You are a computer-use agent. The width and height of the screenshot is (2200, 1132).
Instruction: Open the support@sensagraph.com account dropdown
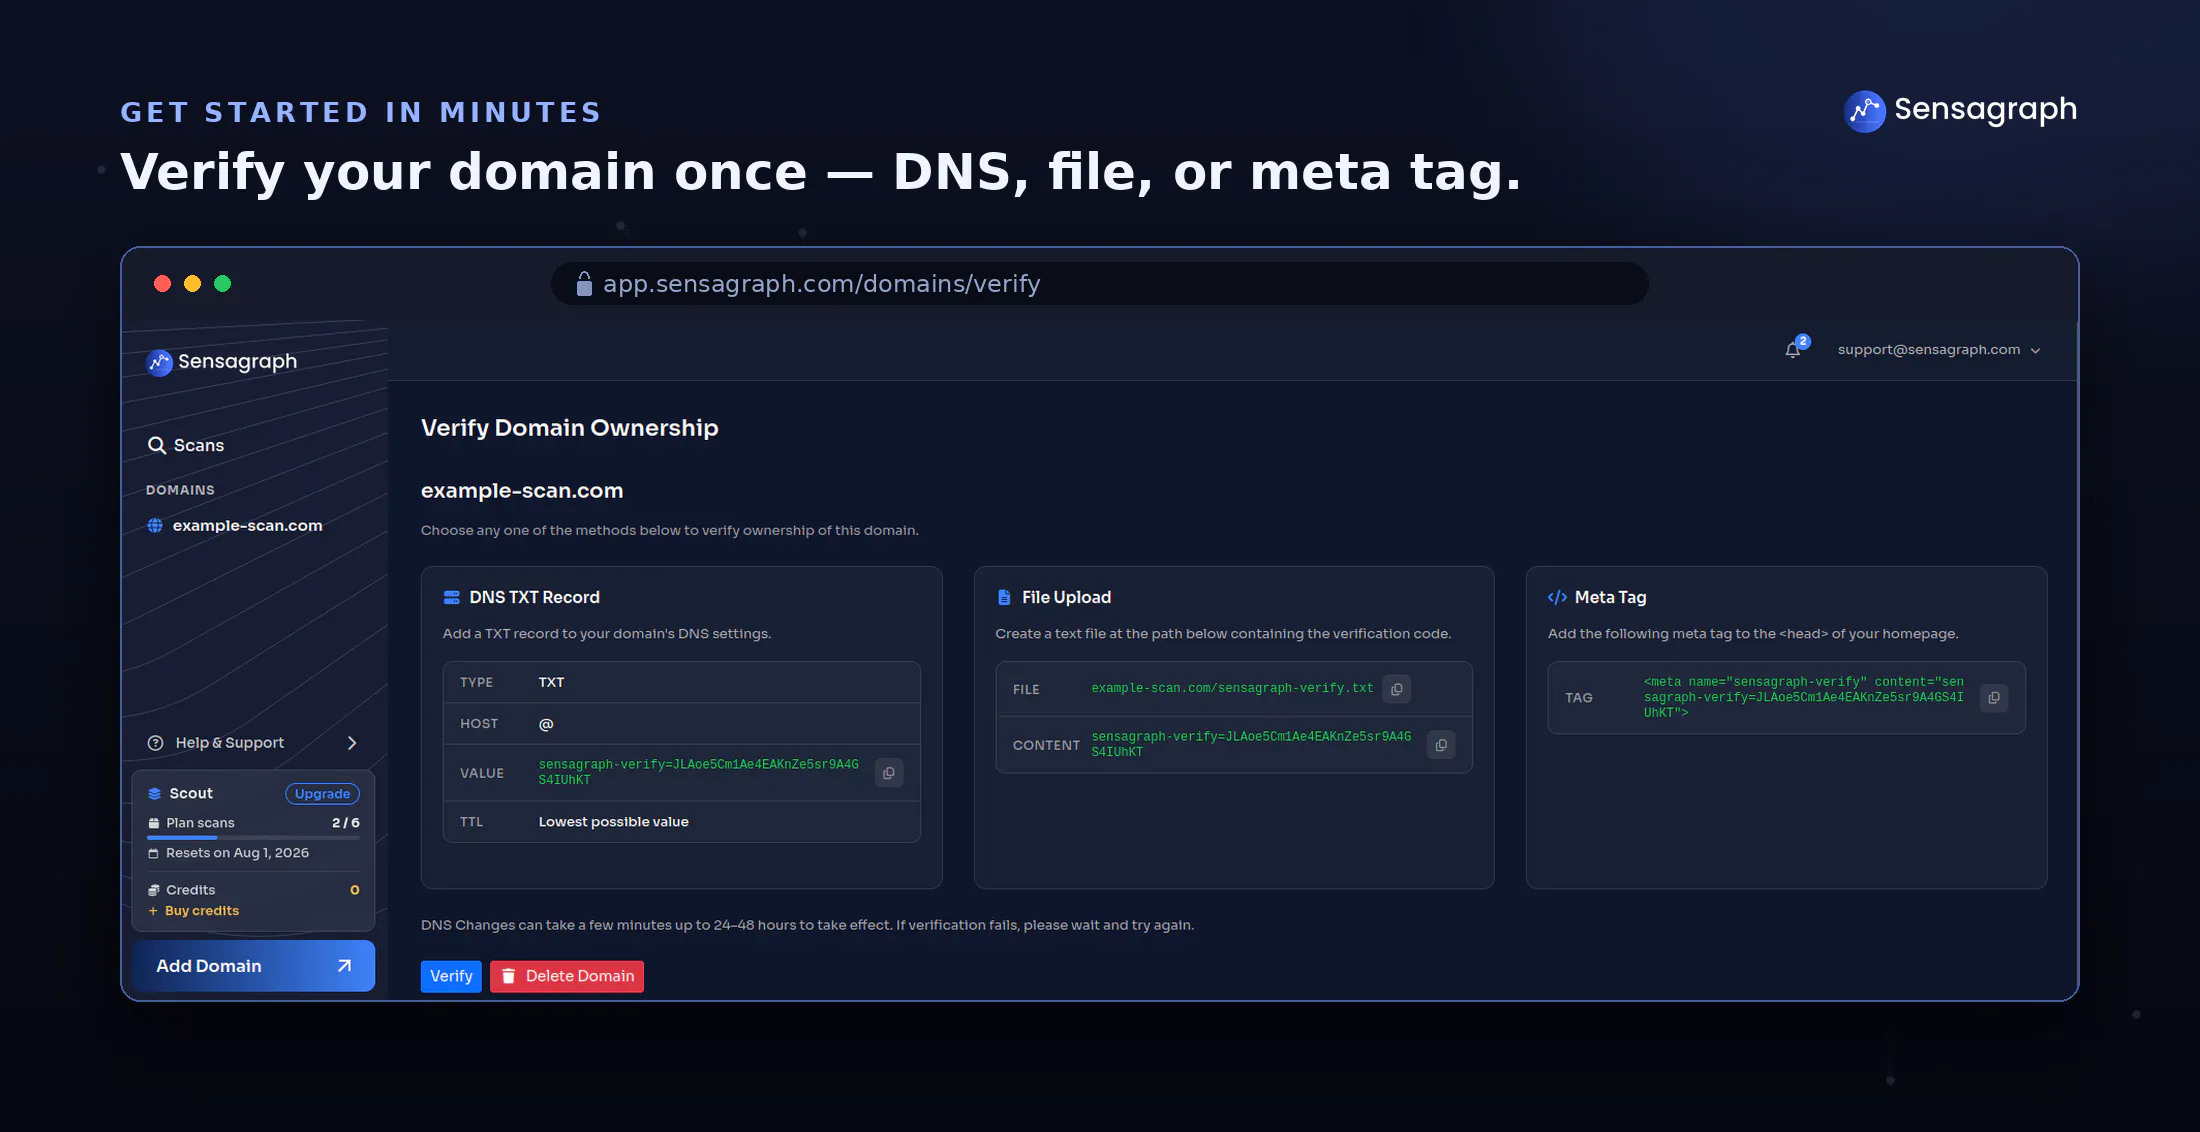(x=1938, y=350)
